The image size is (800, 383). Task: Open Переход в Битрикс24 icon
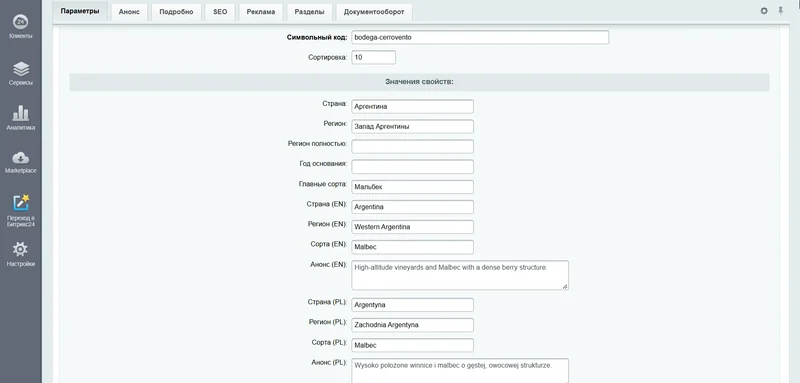click(20, 202)
